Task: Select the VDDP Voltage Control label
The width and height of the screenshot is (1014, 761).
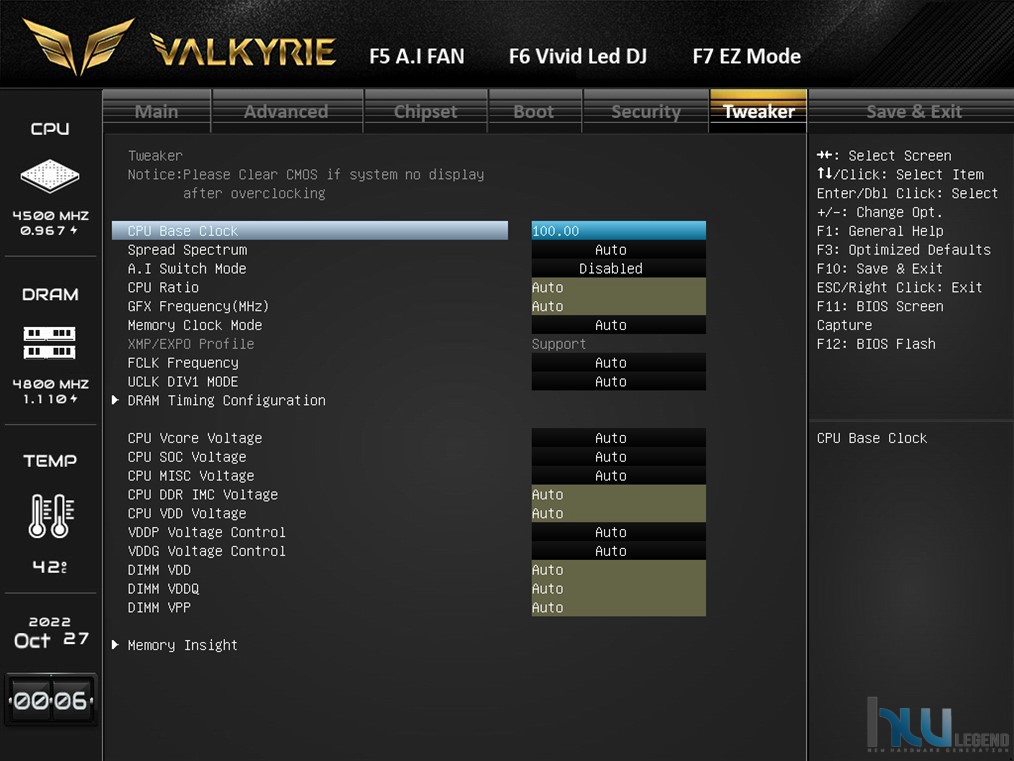Action: pos(206,531)
